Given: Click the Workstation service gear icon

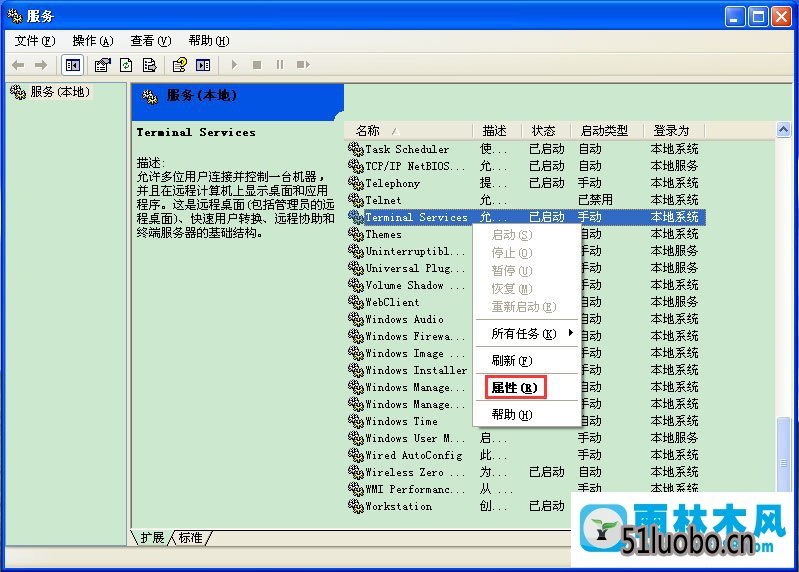Looking at the screenshot, I should (x=356, y=506).
